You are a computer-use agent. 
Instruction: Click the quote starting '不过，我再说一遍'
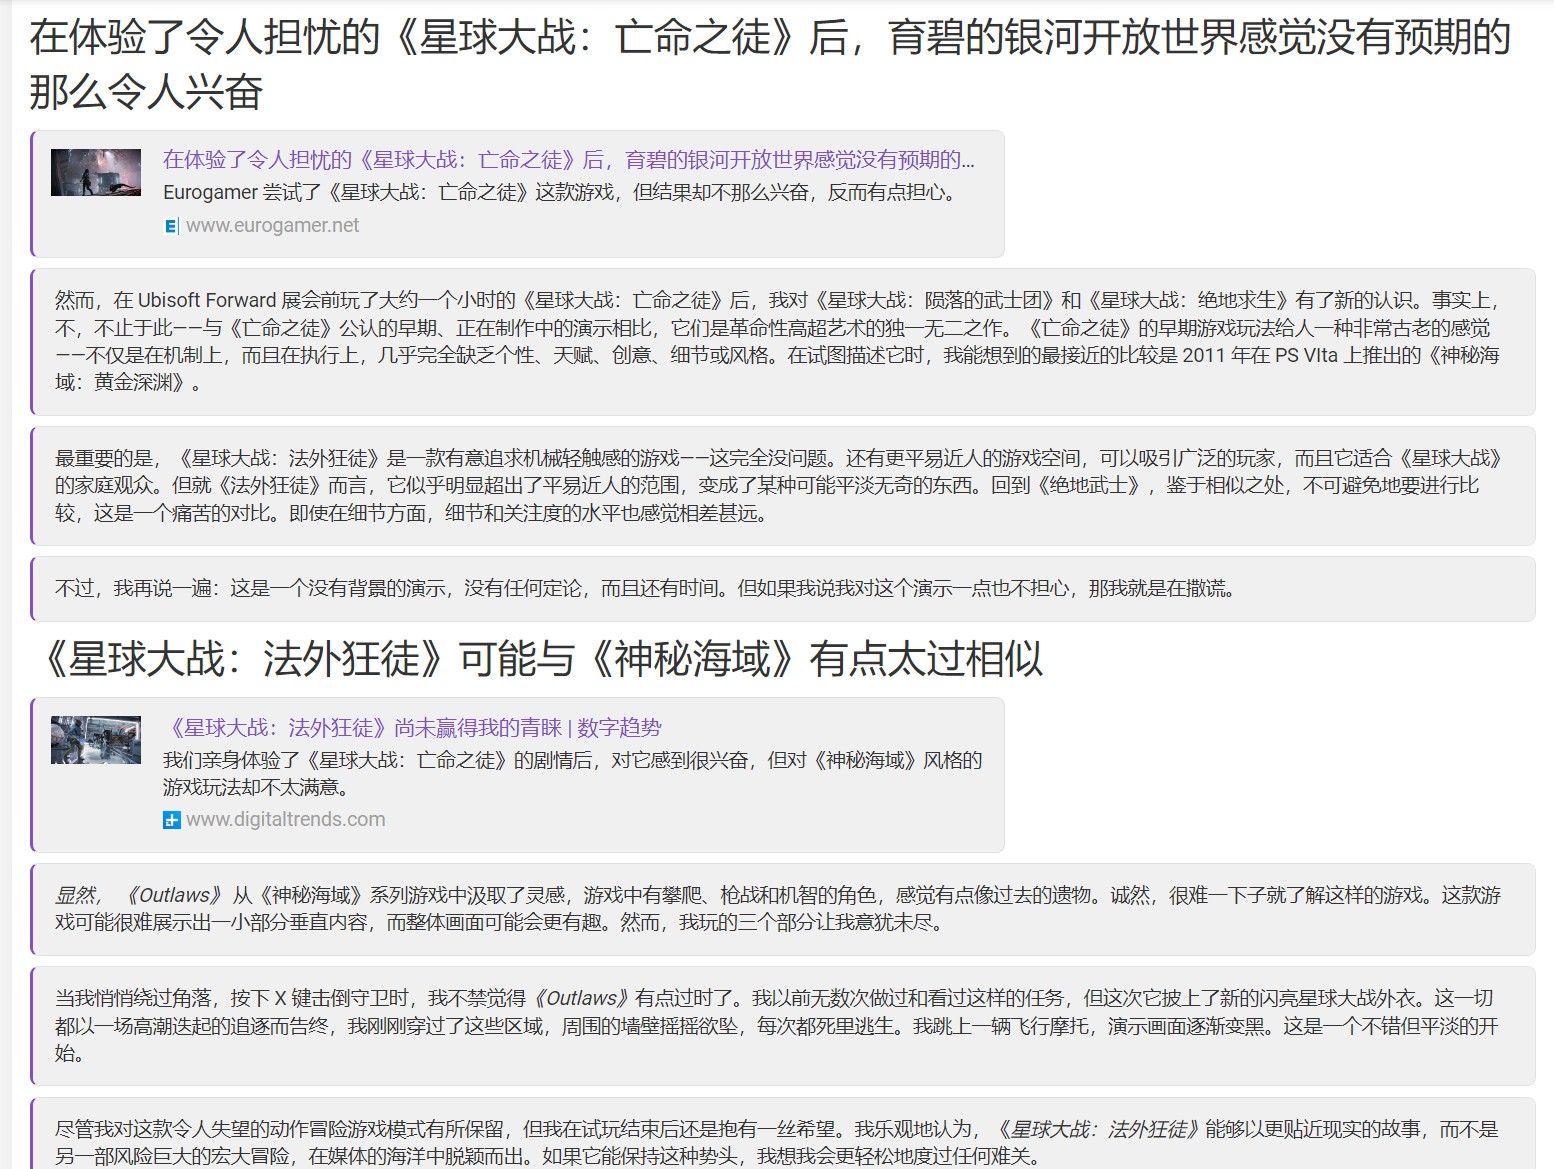coord(645,589)
